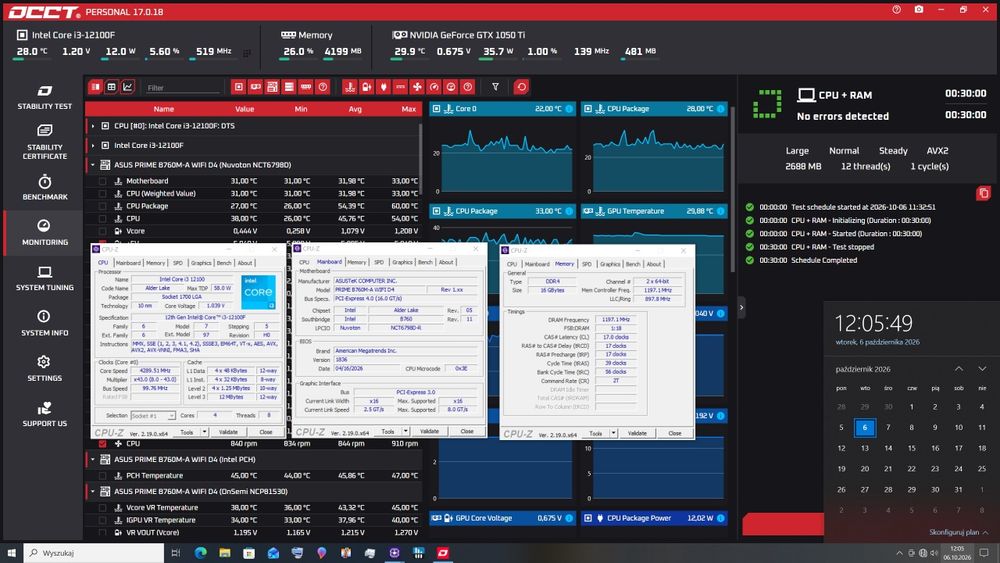This screenshot has height=563, width=1000.
Task: Open Microsoft Edge from the taskbar
Action: coord(201,553)
